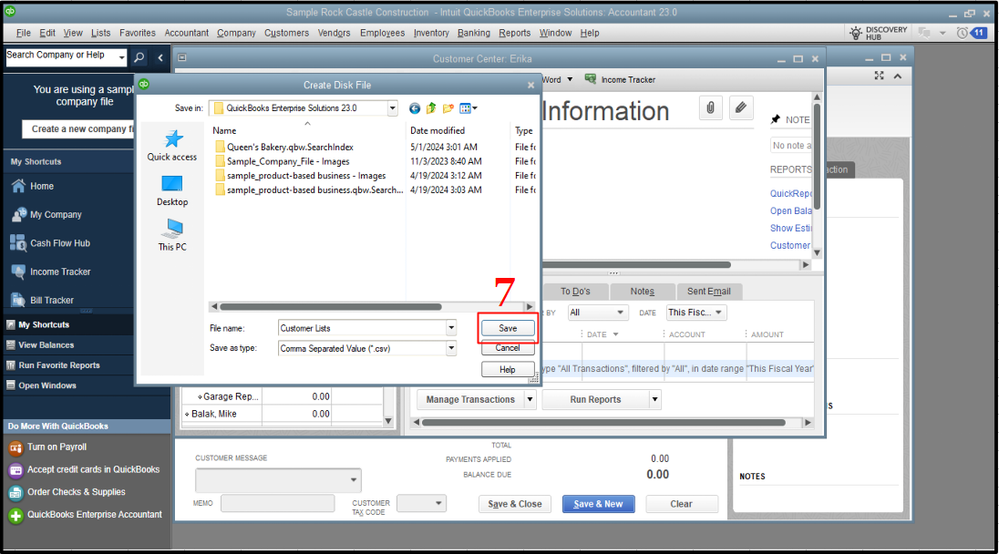Click the paperclip attach file icon
999x554 pixels.
click(x=710, y=108)
